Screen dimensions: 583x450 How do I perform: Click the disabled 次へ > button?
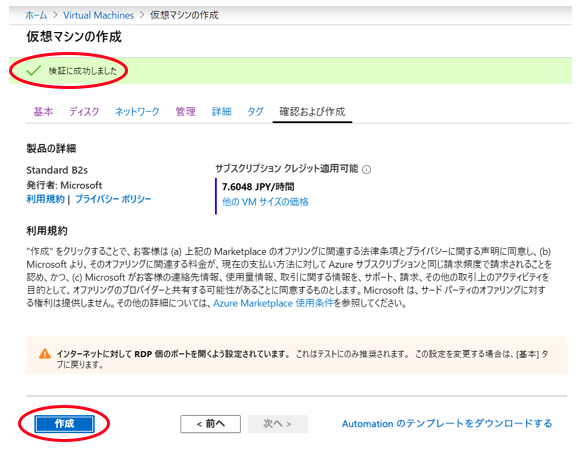tap(277, 424)
